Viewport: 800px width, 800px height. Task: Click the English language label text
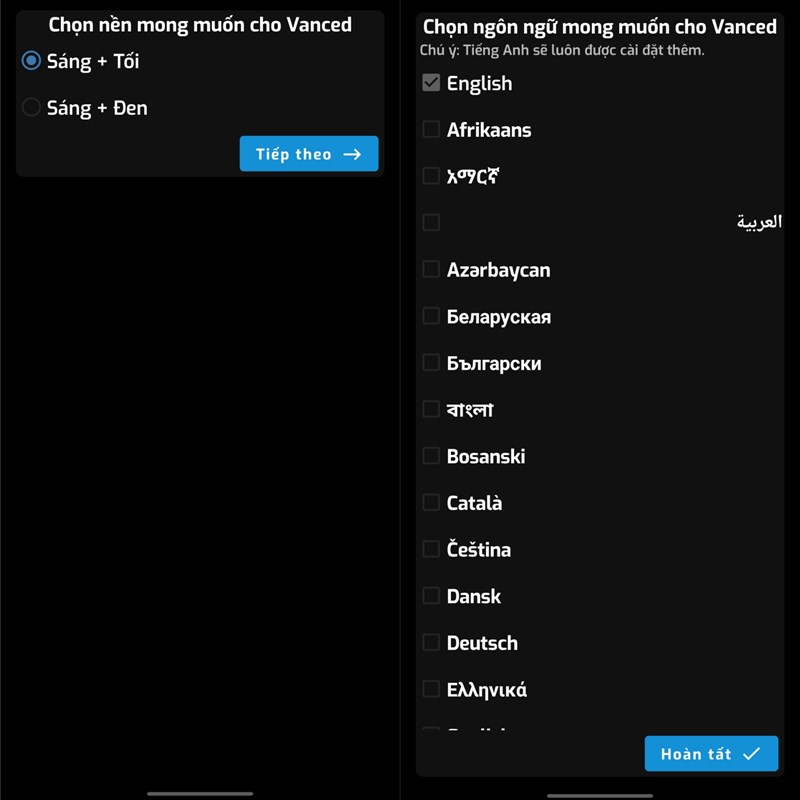(x=479, y=83)
